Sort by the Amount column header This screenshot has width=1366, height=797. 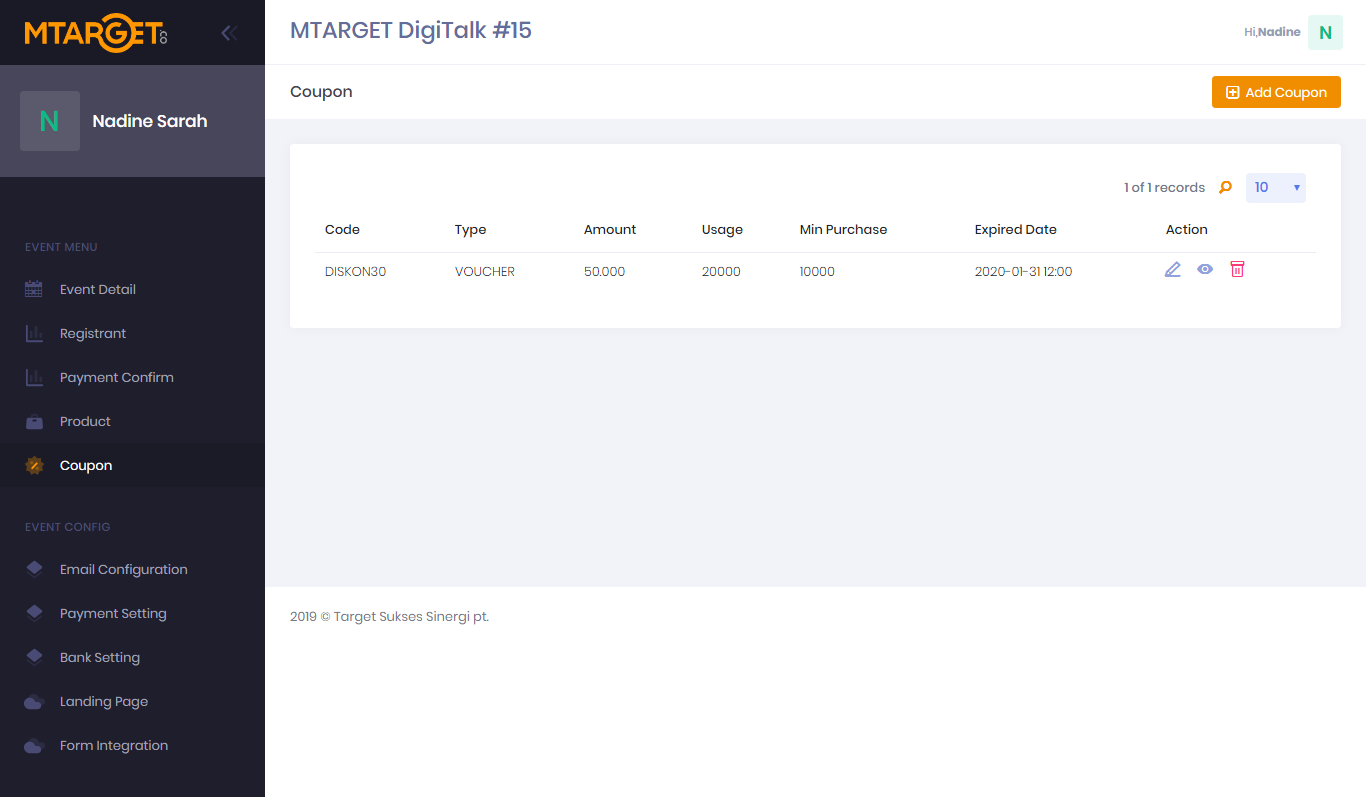(610, 229)
